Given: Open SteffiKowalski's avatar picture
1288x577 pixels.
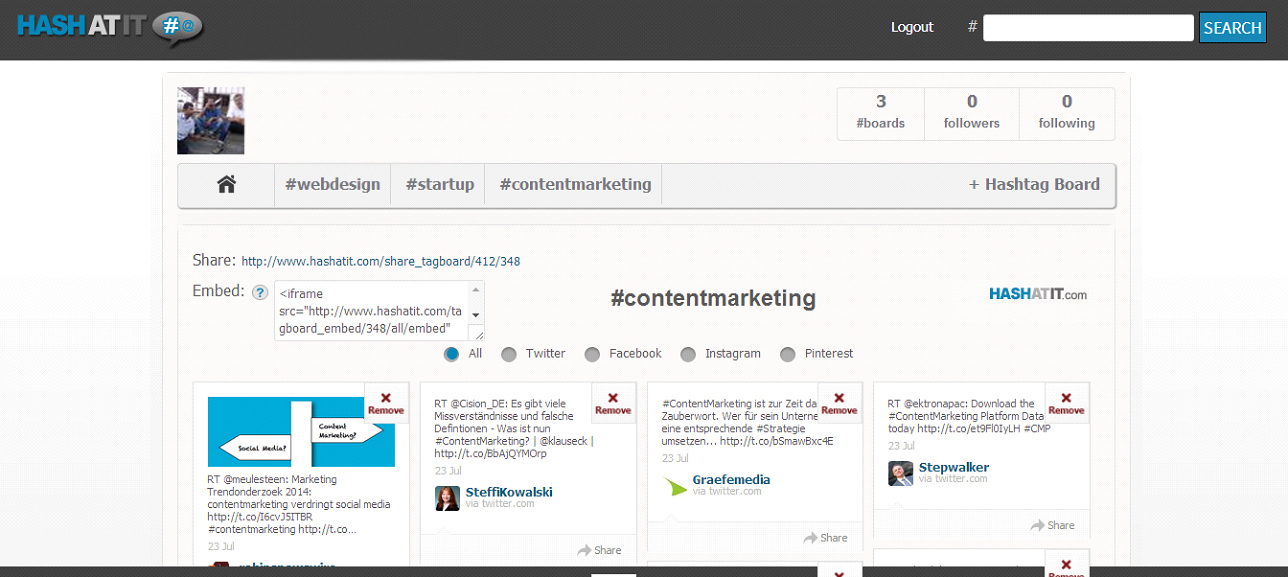Looking at the screenshot, I should (x=447, y=498).
